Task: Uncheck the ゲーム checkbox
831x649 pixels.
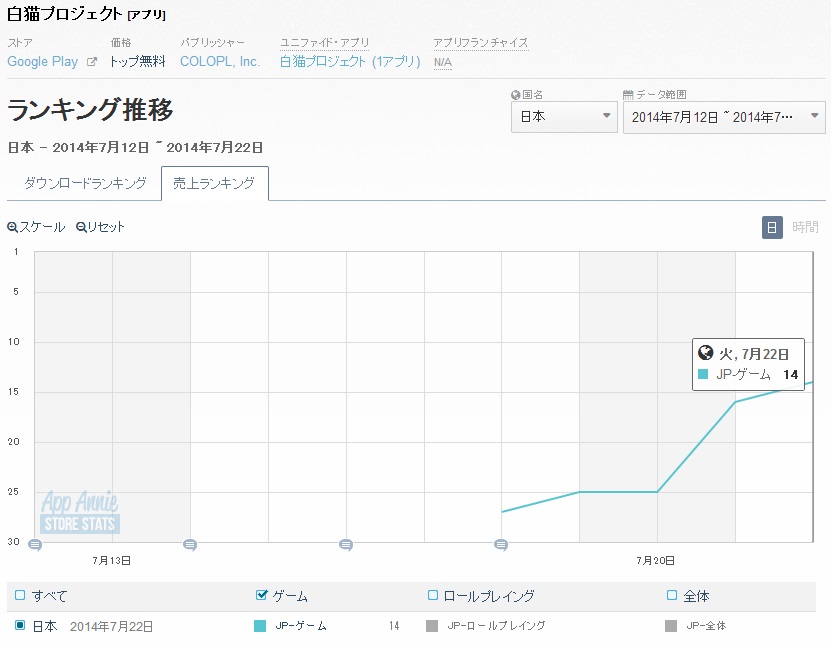Action: [x=261, y=595]
